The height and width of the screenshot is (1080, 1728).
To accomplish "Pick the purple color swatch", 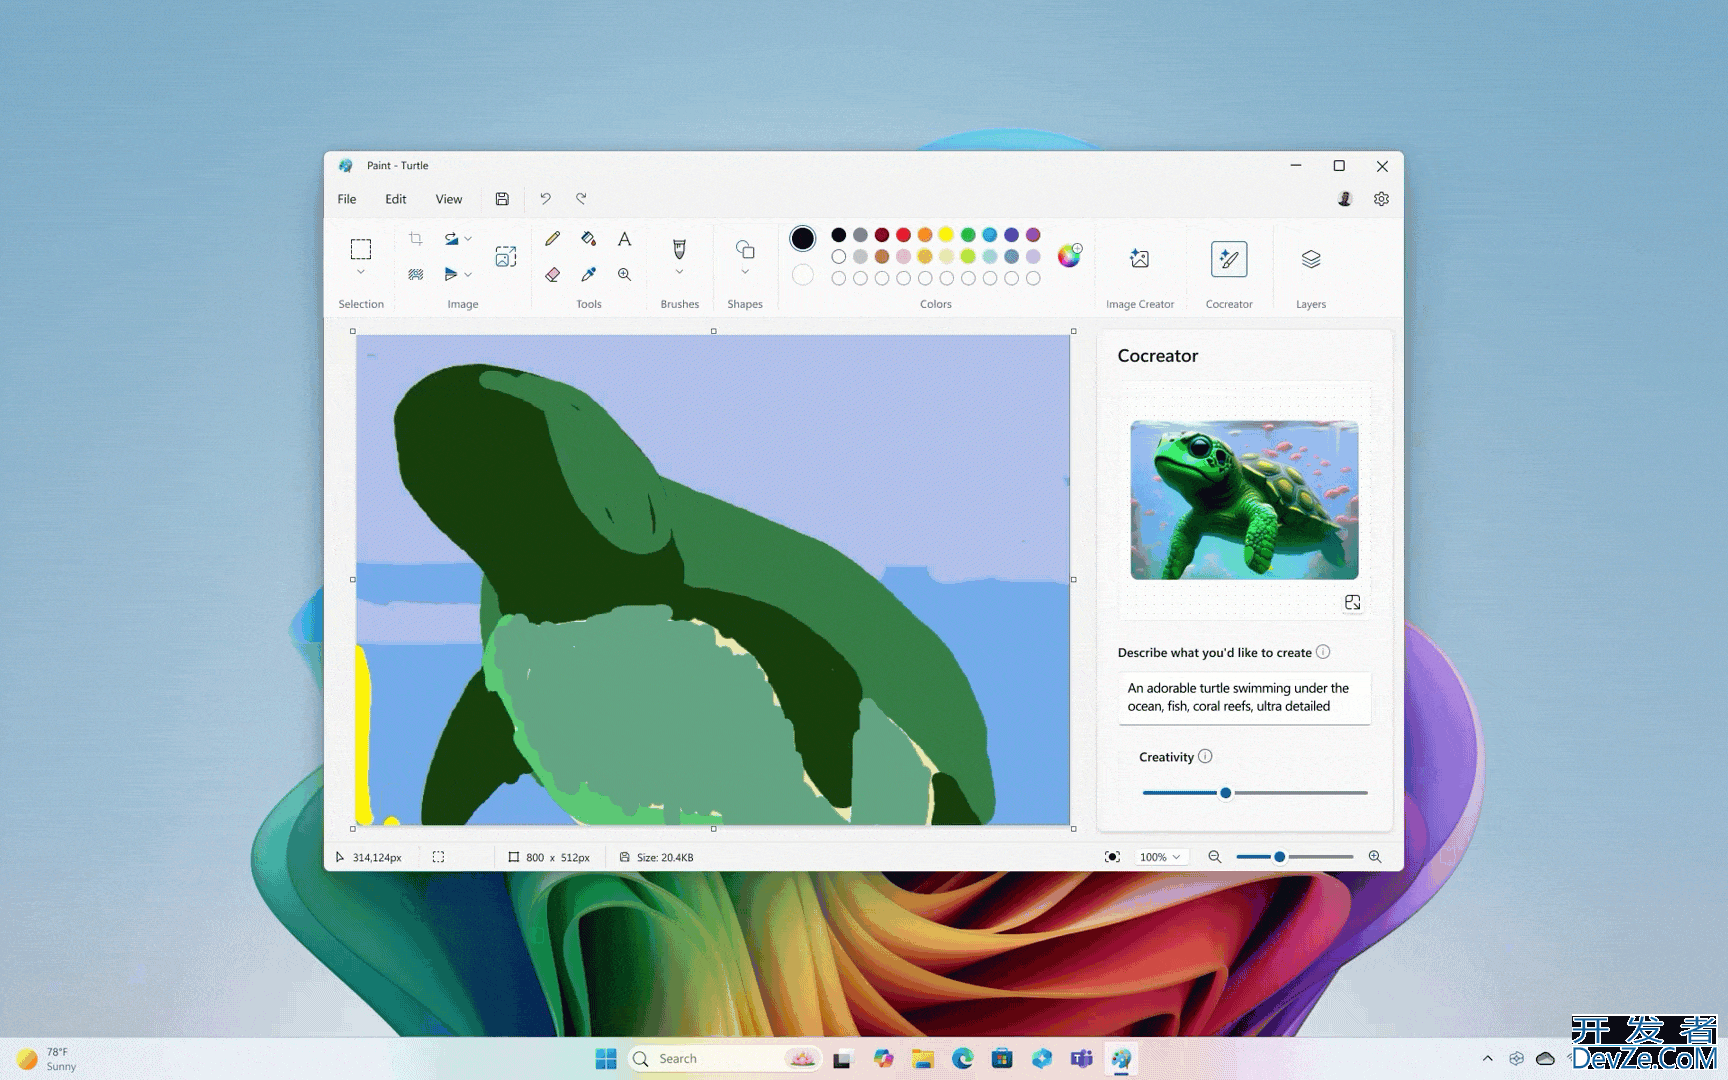I will point(1033,235).
